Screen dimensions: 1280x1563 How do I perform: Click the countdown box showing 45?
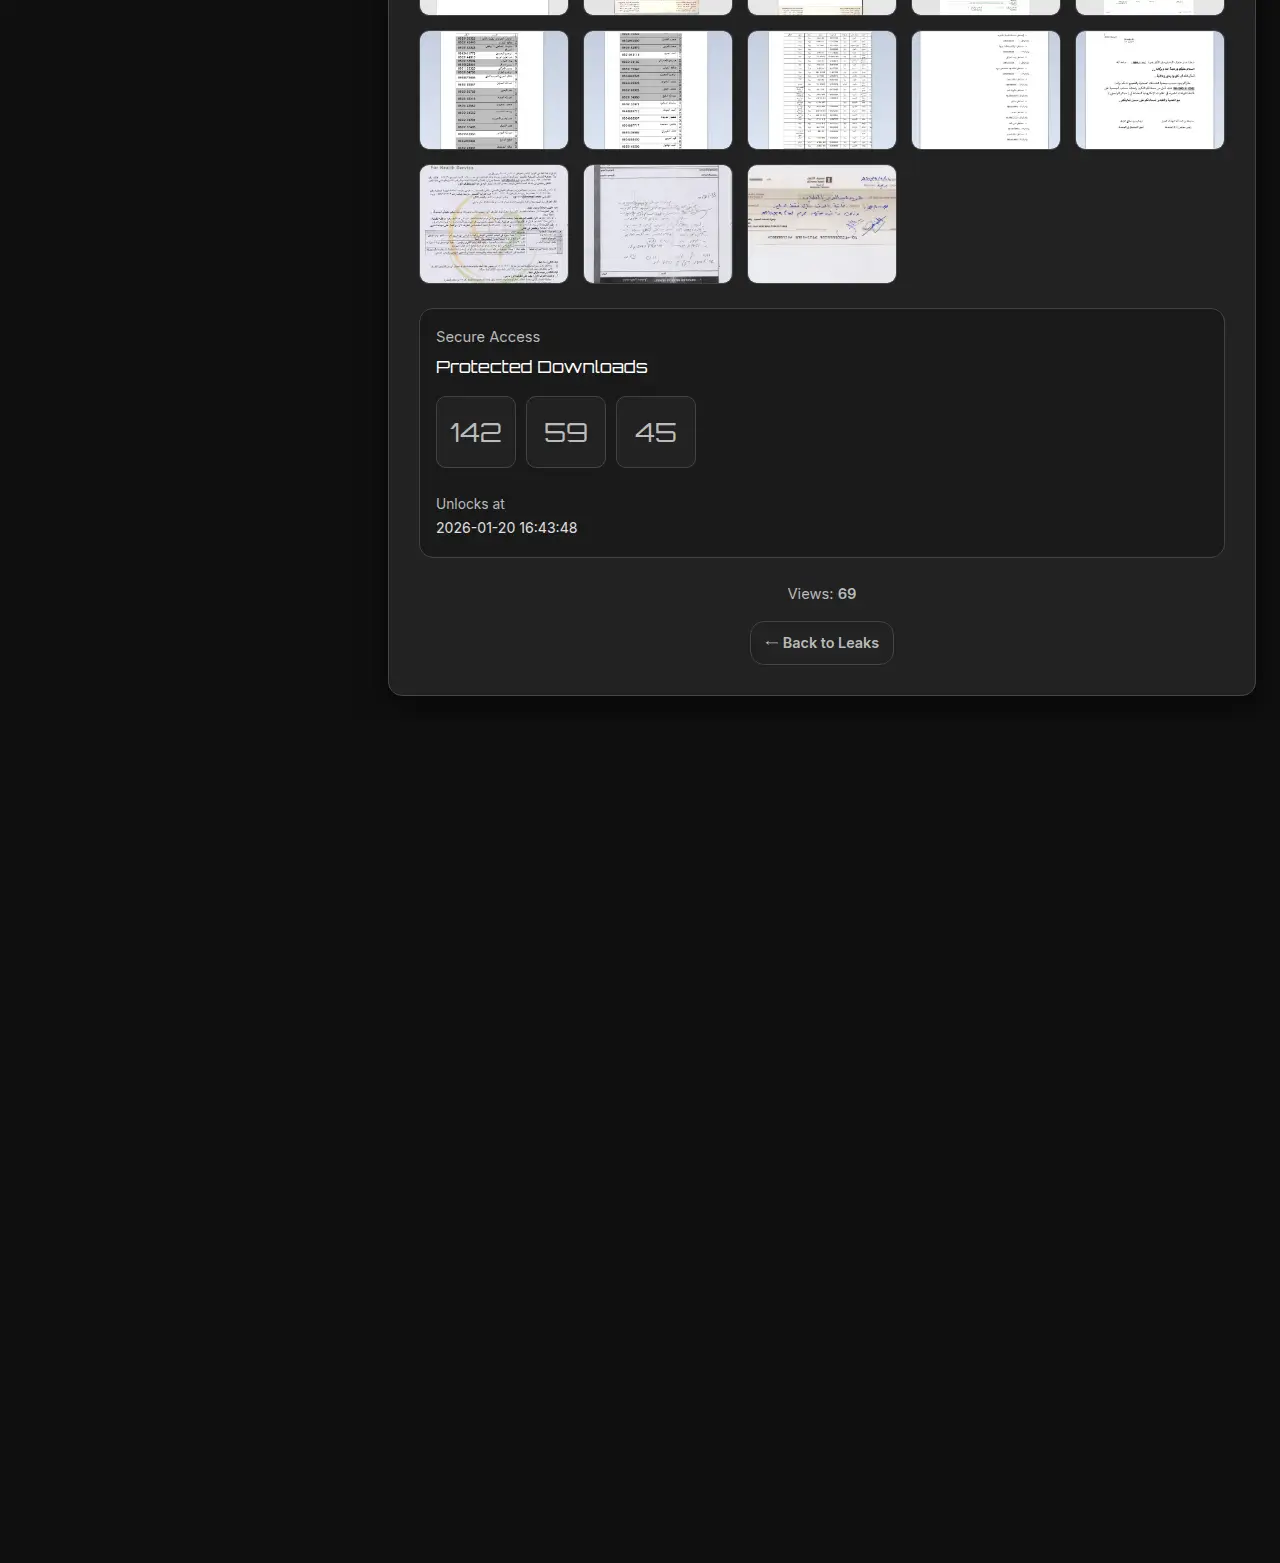pyautogui.click(x=656, y=432)
